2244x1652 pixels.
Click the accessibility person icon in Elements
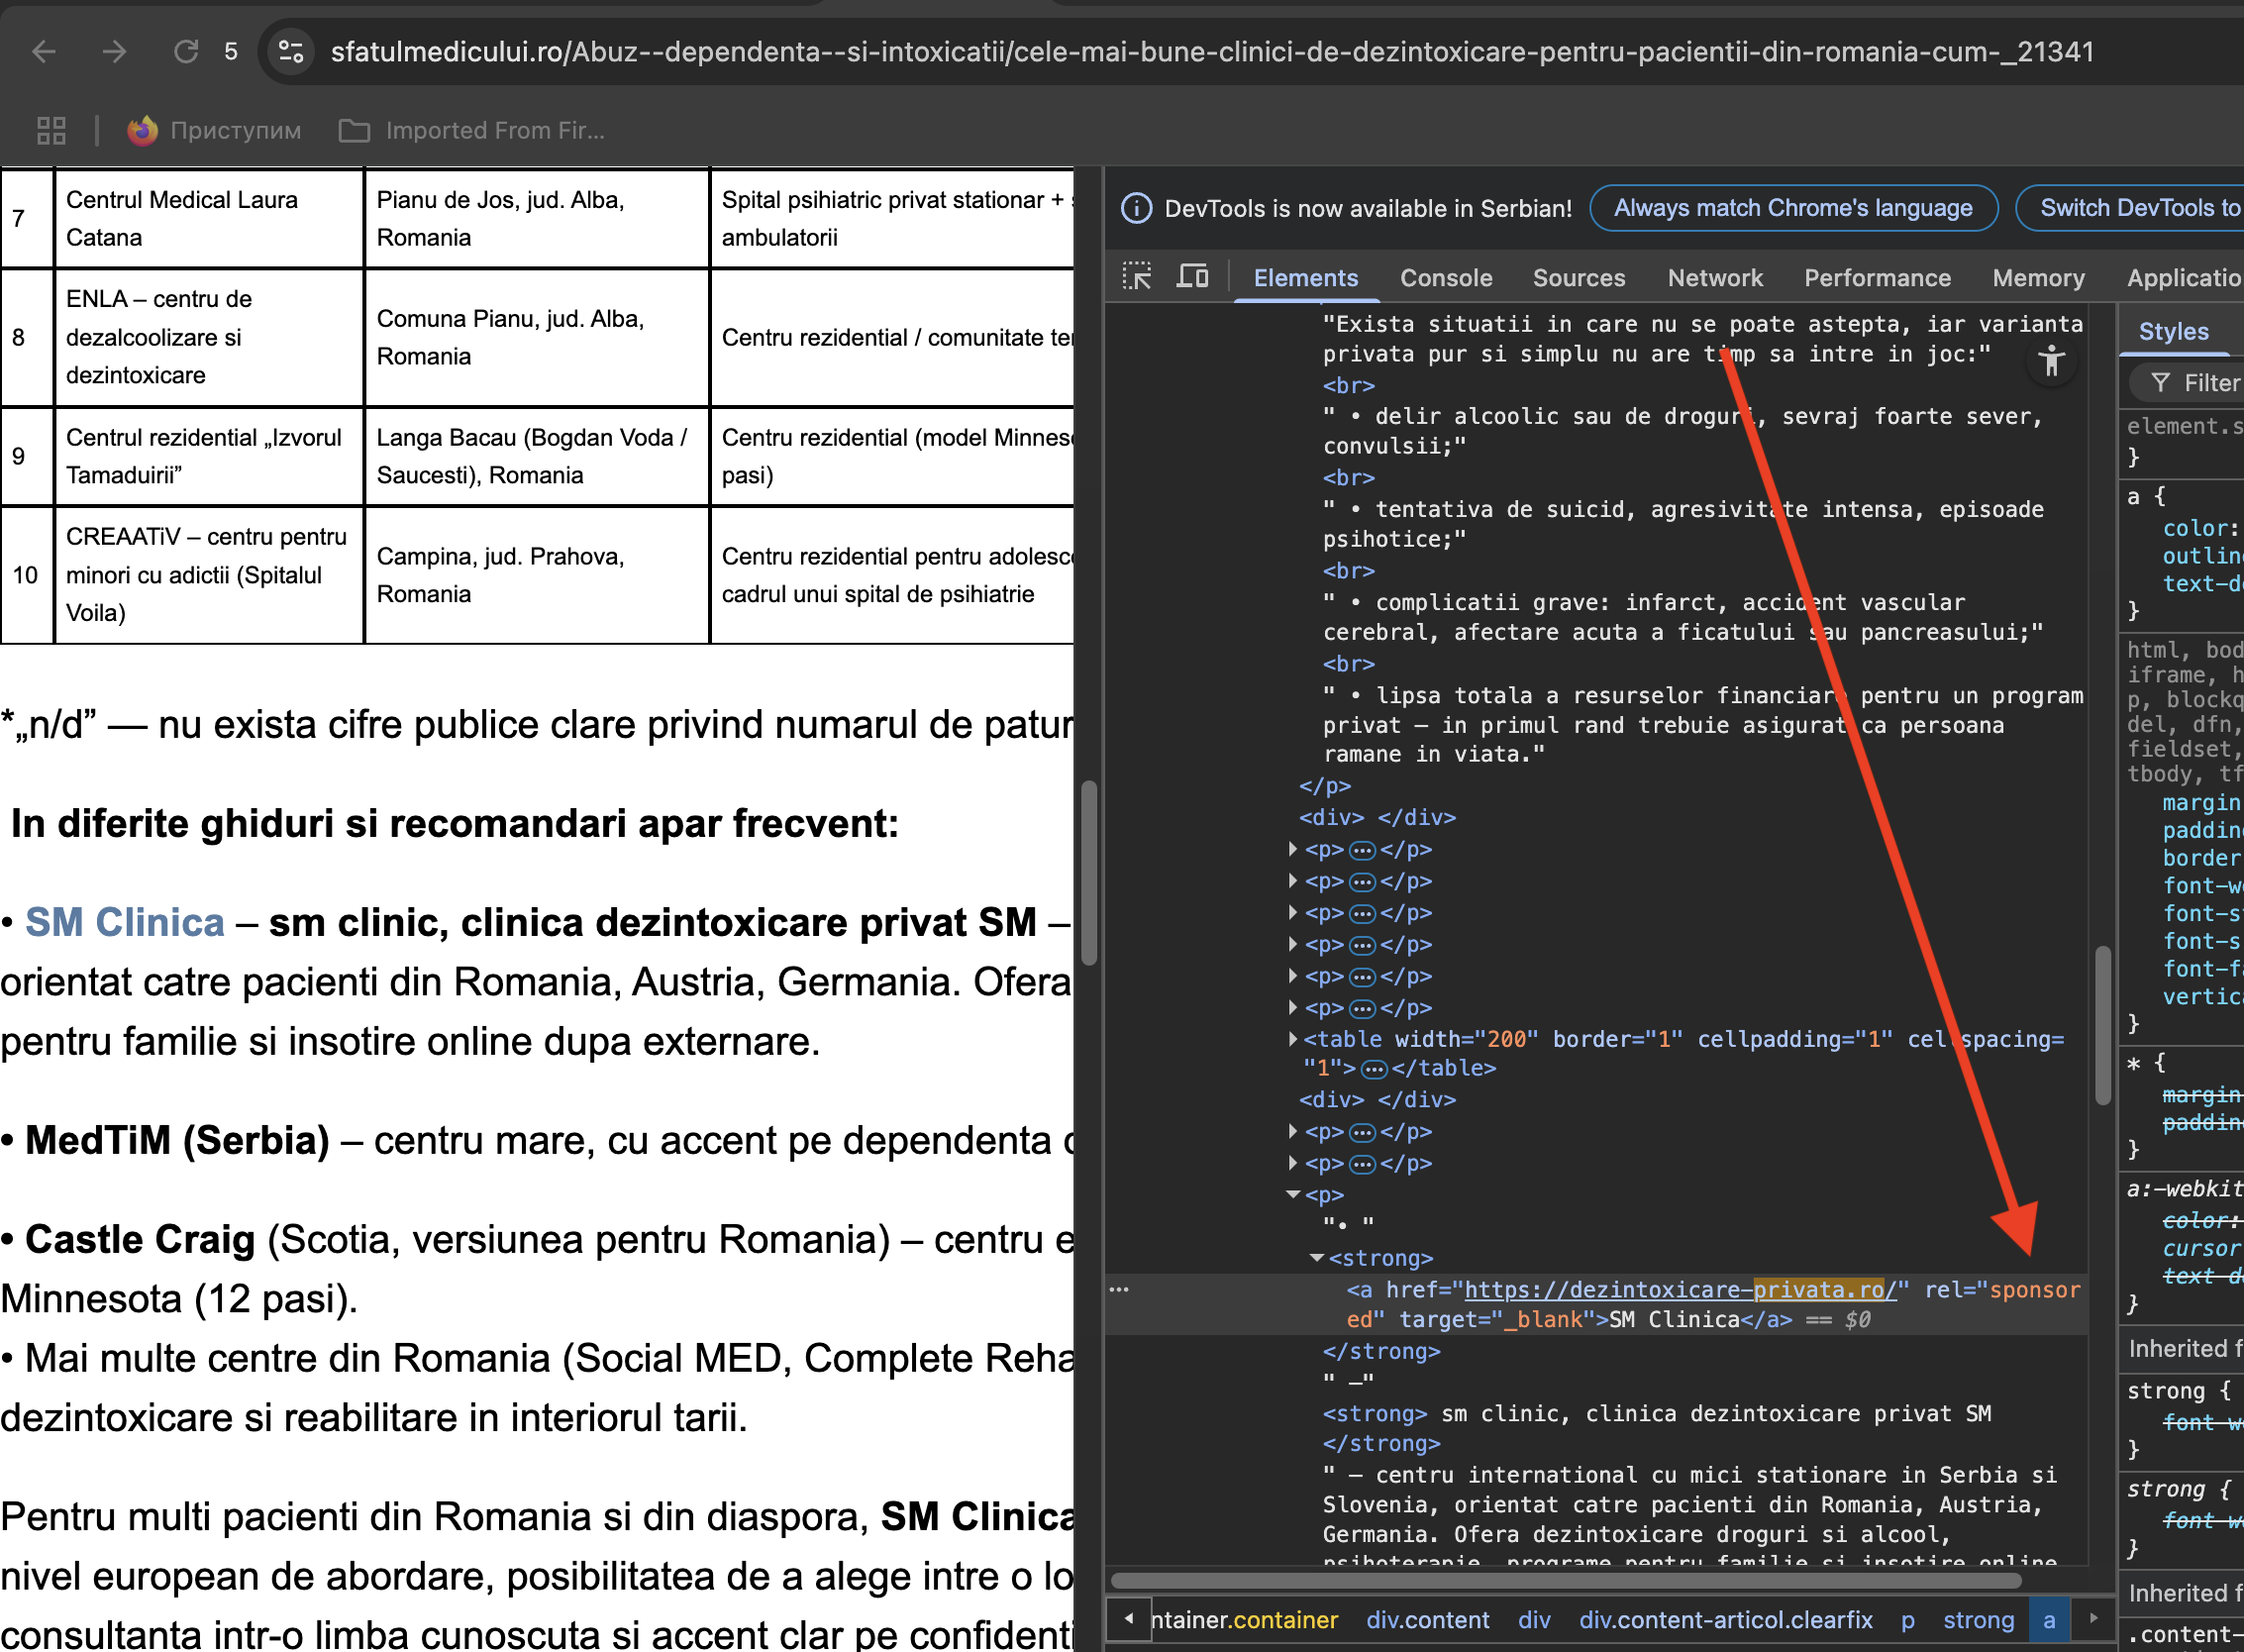pos(2051,360)
